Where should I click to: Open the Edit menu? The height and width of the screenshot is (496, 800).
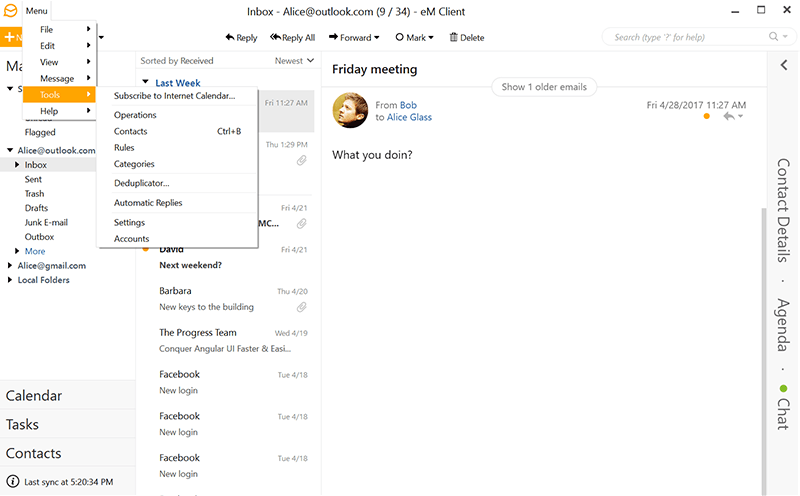[60, 46]
